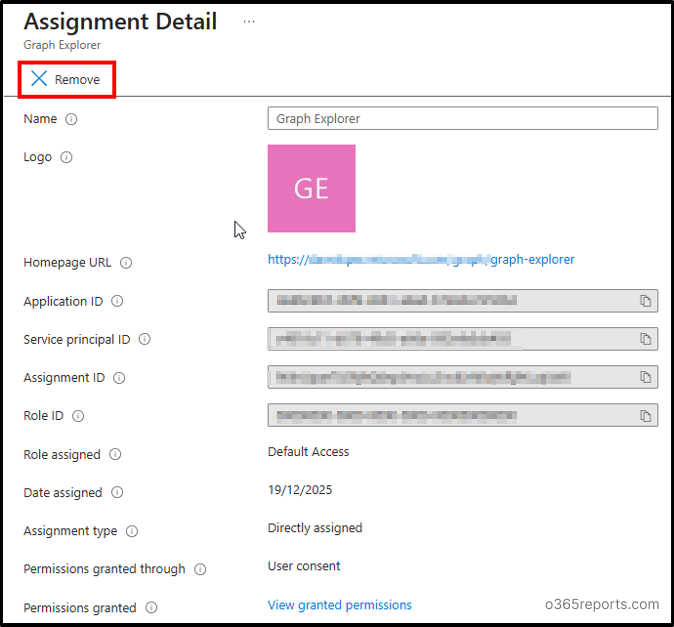This screenshot has height=627, width=674.
Task: Click the info icon beside Permissions granted
Action: point(151,608)
